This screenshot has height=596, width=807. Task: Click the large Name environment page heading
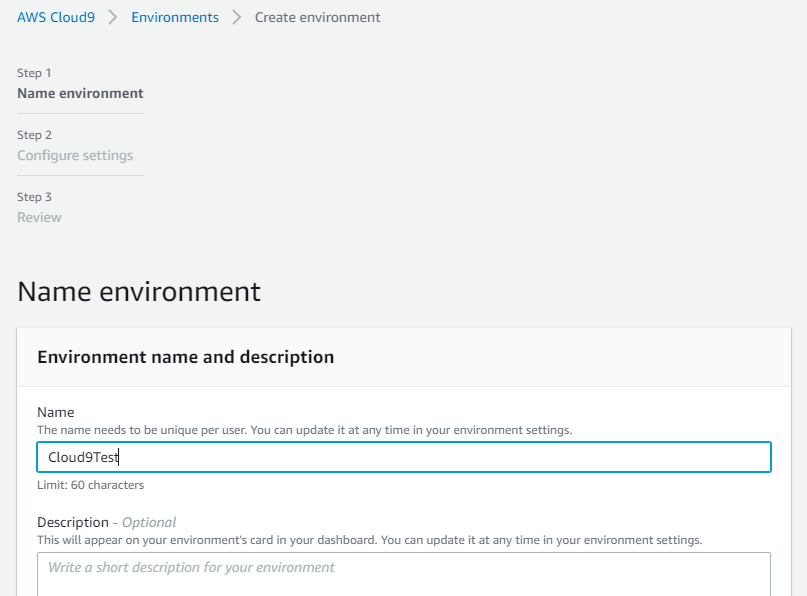tap(139, 291)
